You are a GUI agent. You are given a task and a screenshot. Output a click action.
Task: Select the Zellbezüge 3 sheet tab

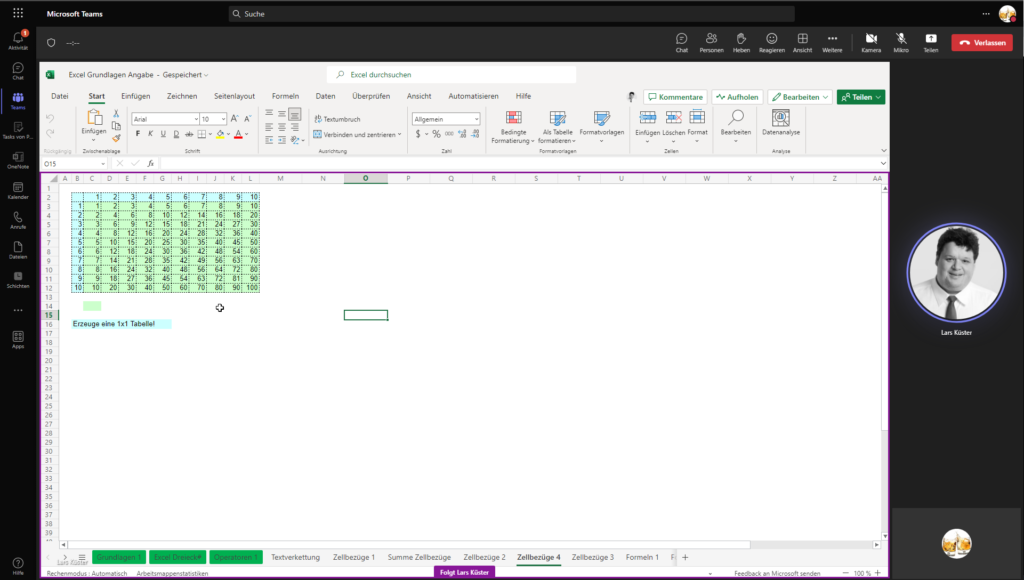tap(592, 557)
